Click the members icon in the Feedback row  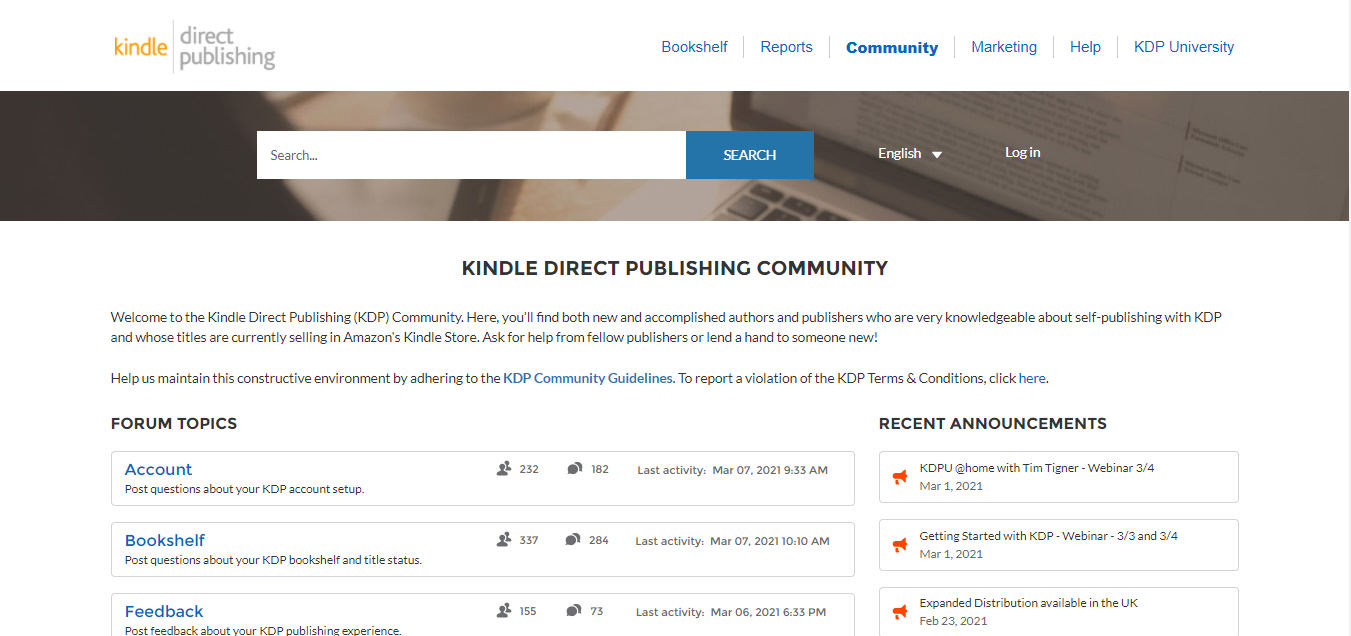pyautogui.click(x=504, y=611)
